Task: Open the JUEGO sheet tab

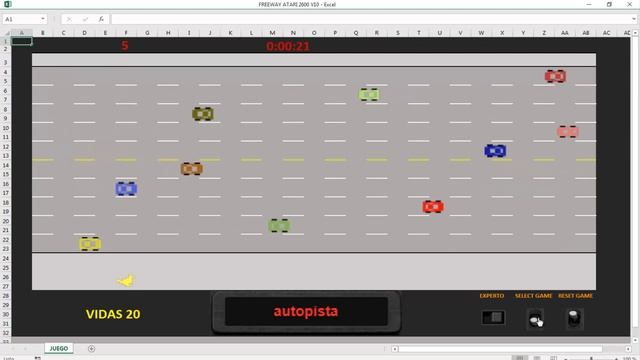Action: pyautogui.click(x=59, y=348)
